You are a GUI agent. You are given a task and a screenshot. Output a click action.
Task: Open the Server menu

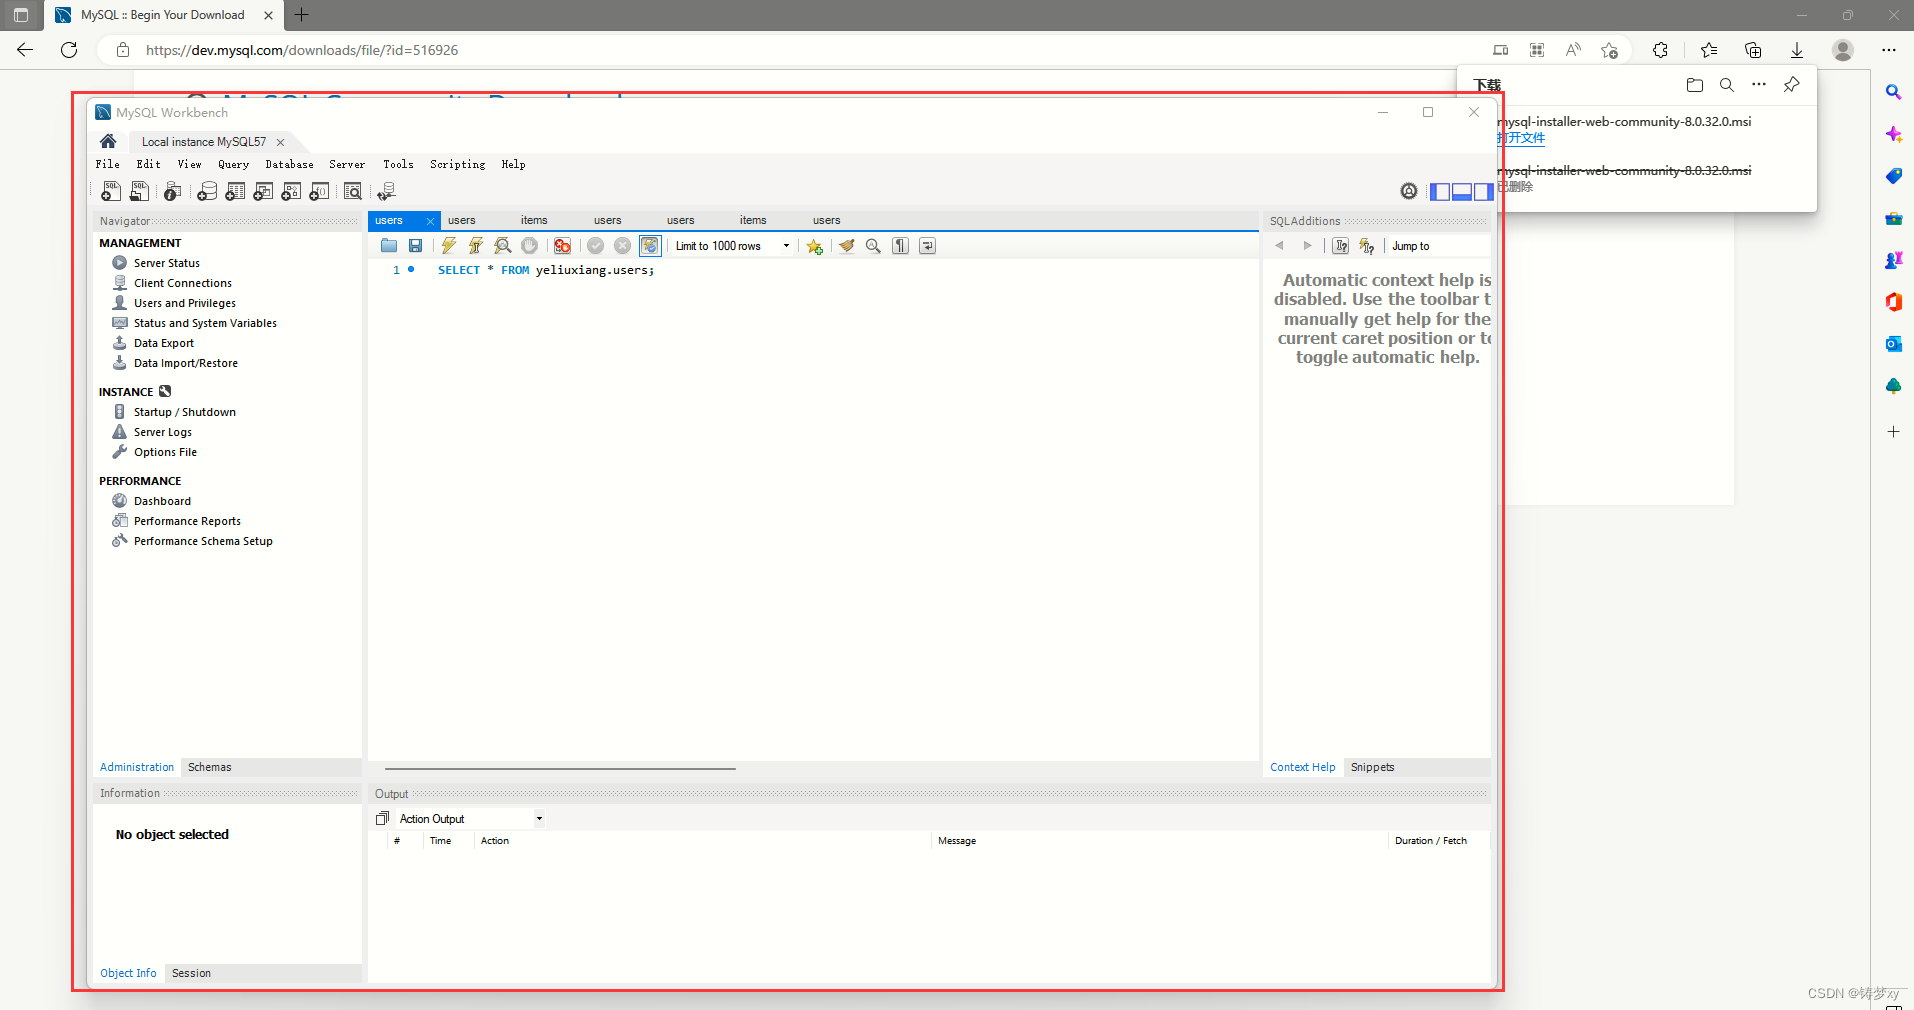[x=347, y=164]
